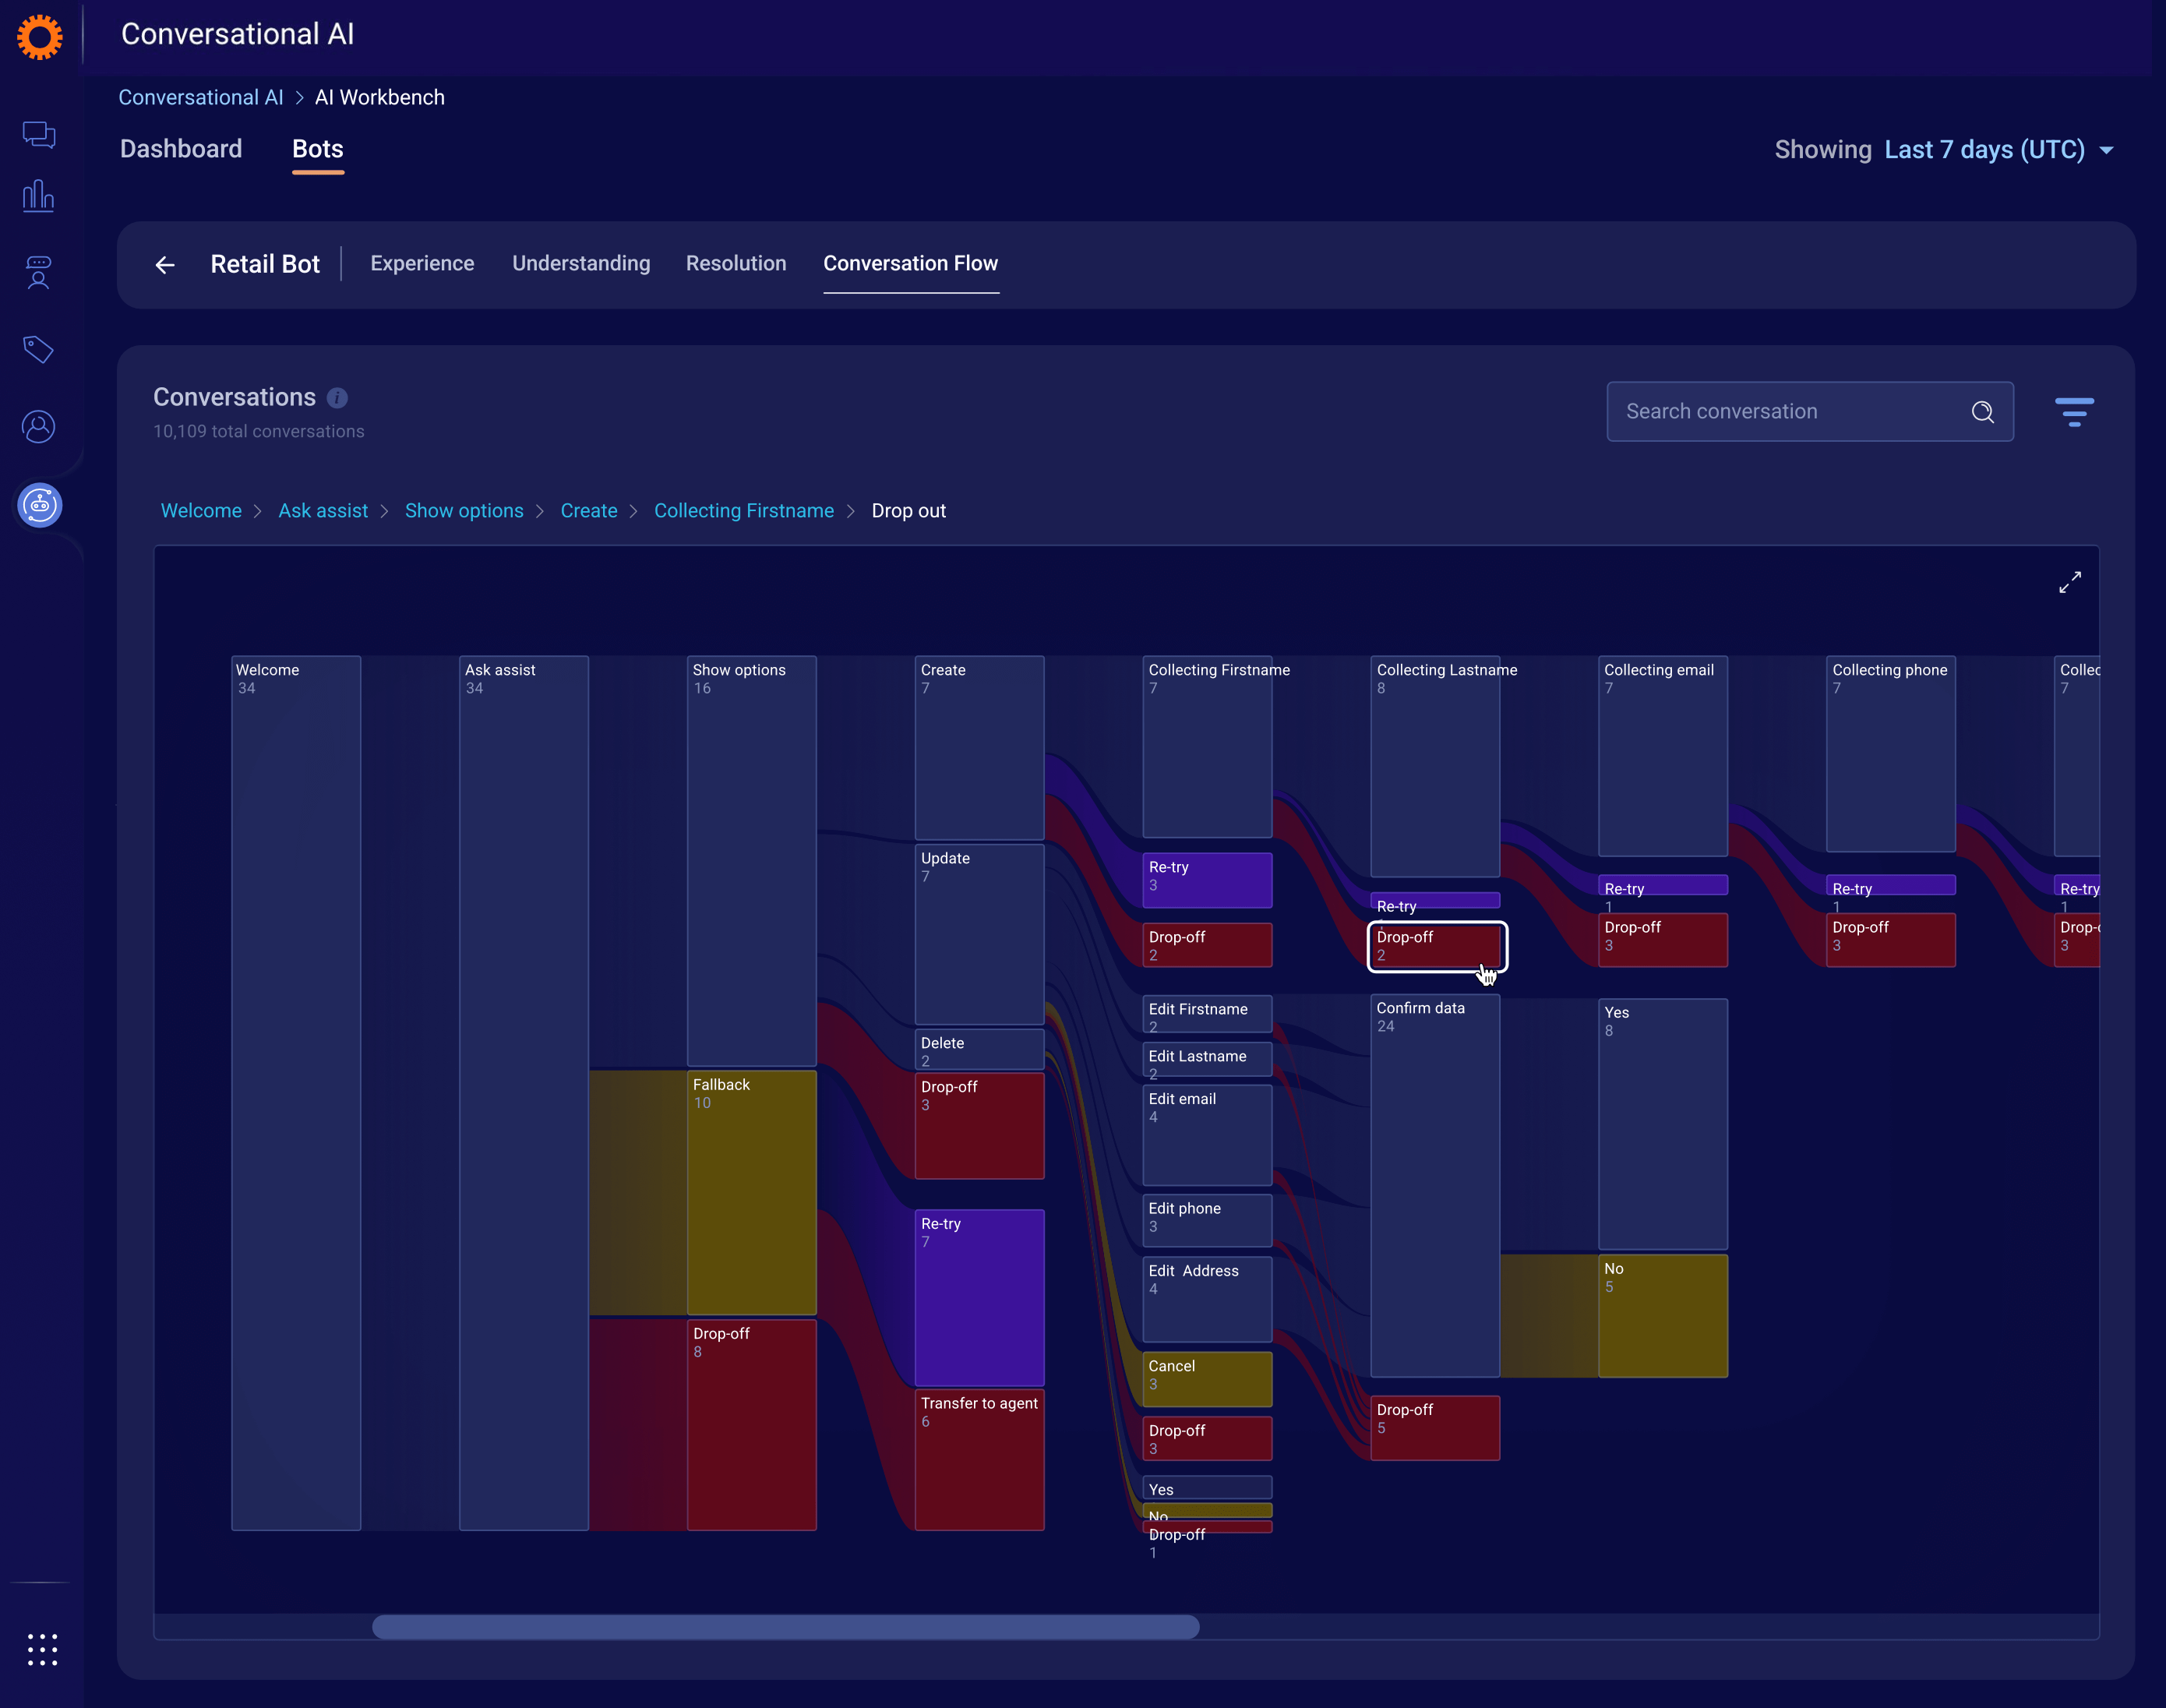Open the app grid dots menu

pos(42,1649)
